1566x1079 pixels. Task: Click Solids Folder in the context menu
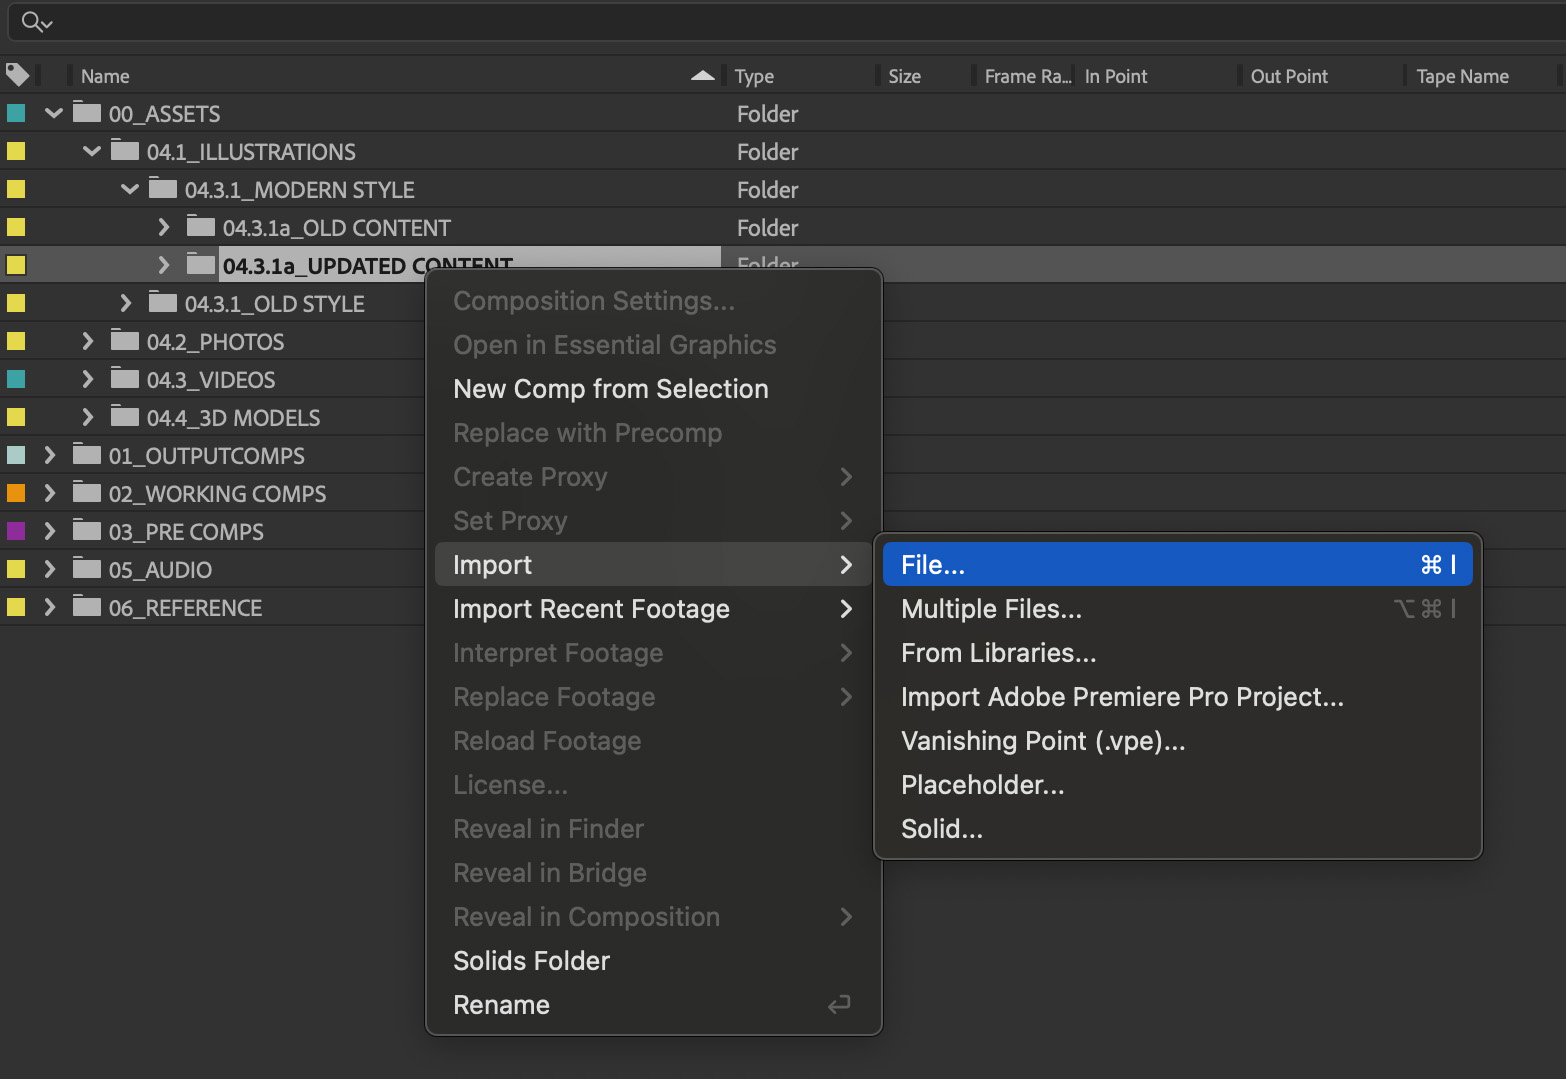point(531,960)
